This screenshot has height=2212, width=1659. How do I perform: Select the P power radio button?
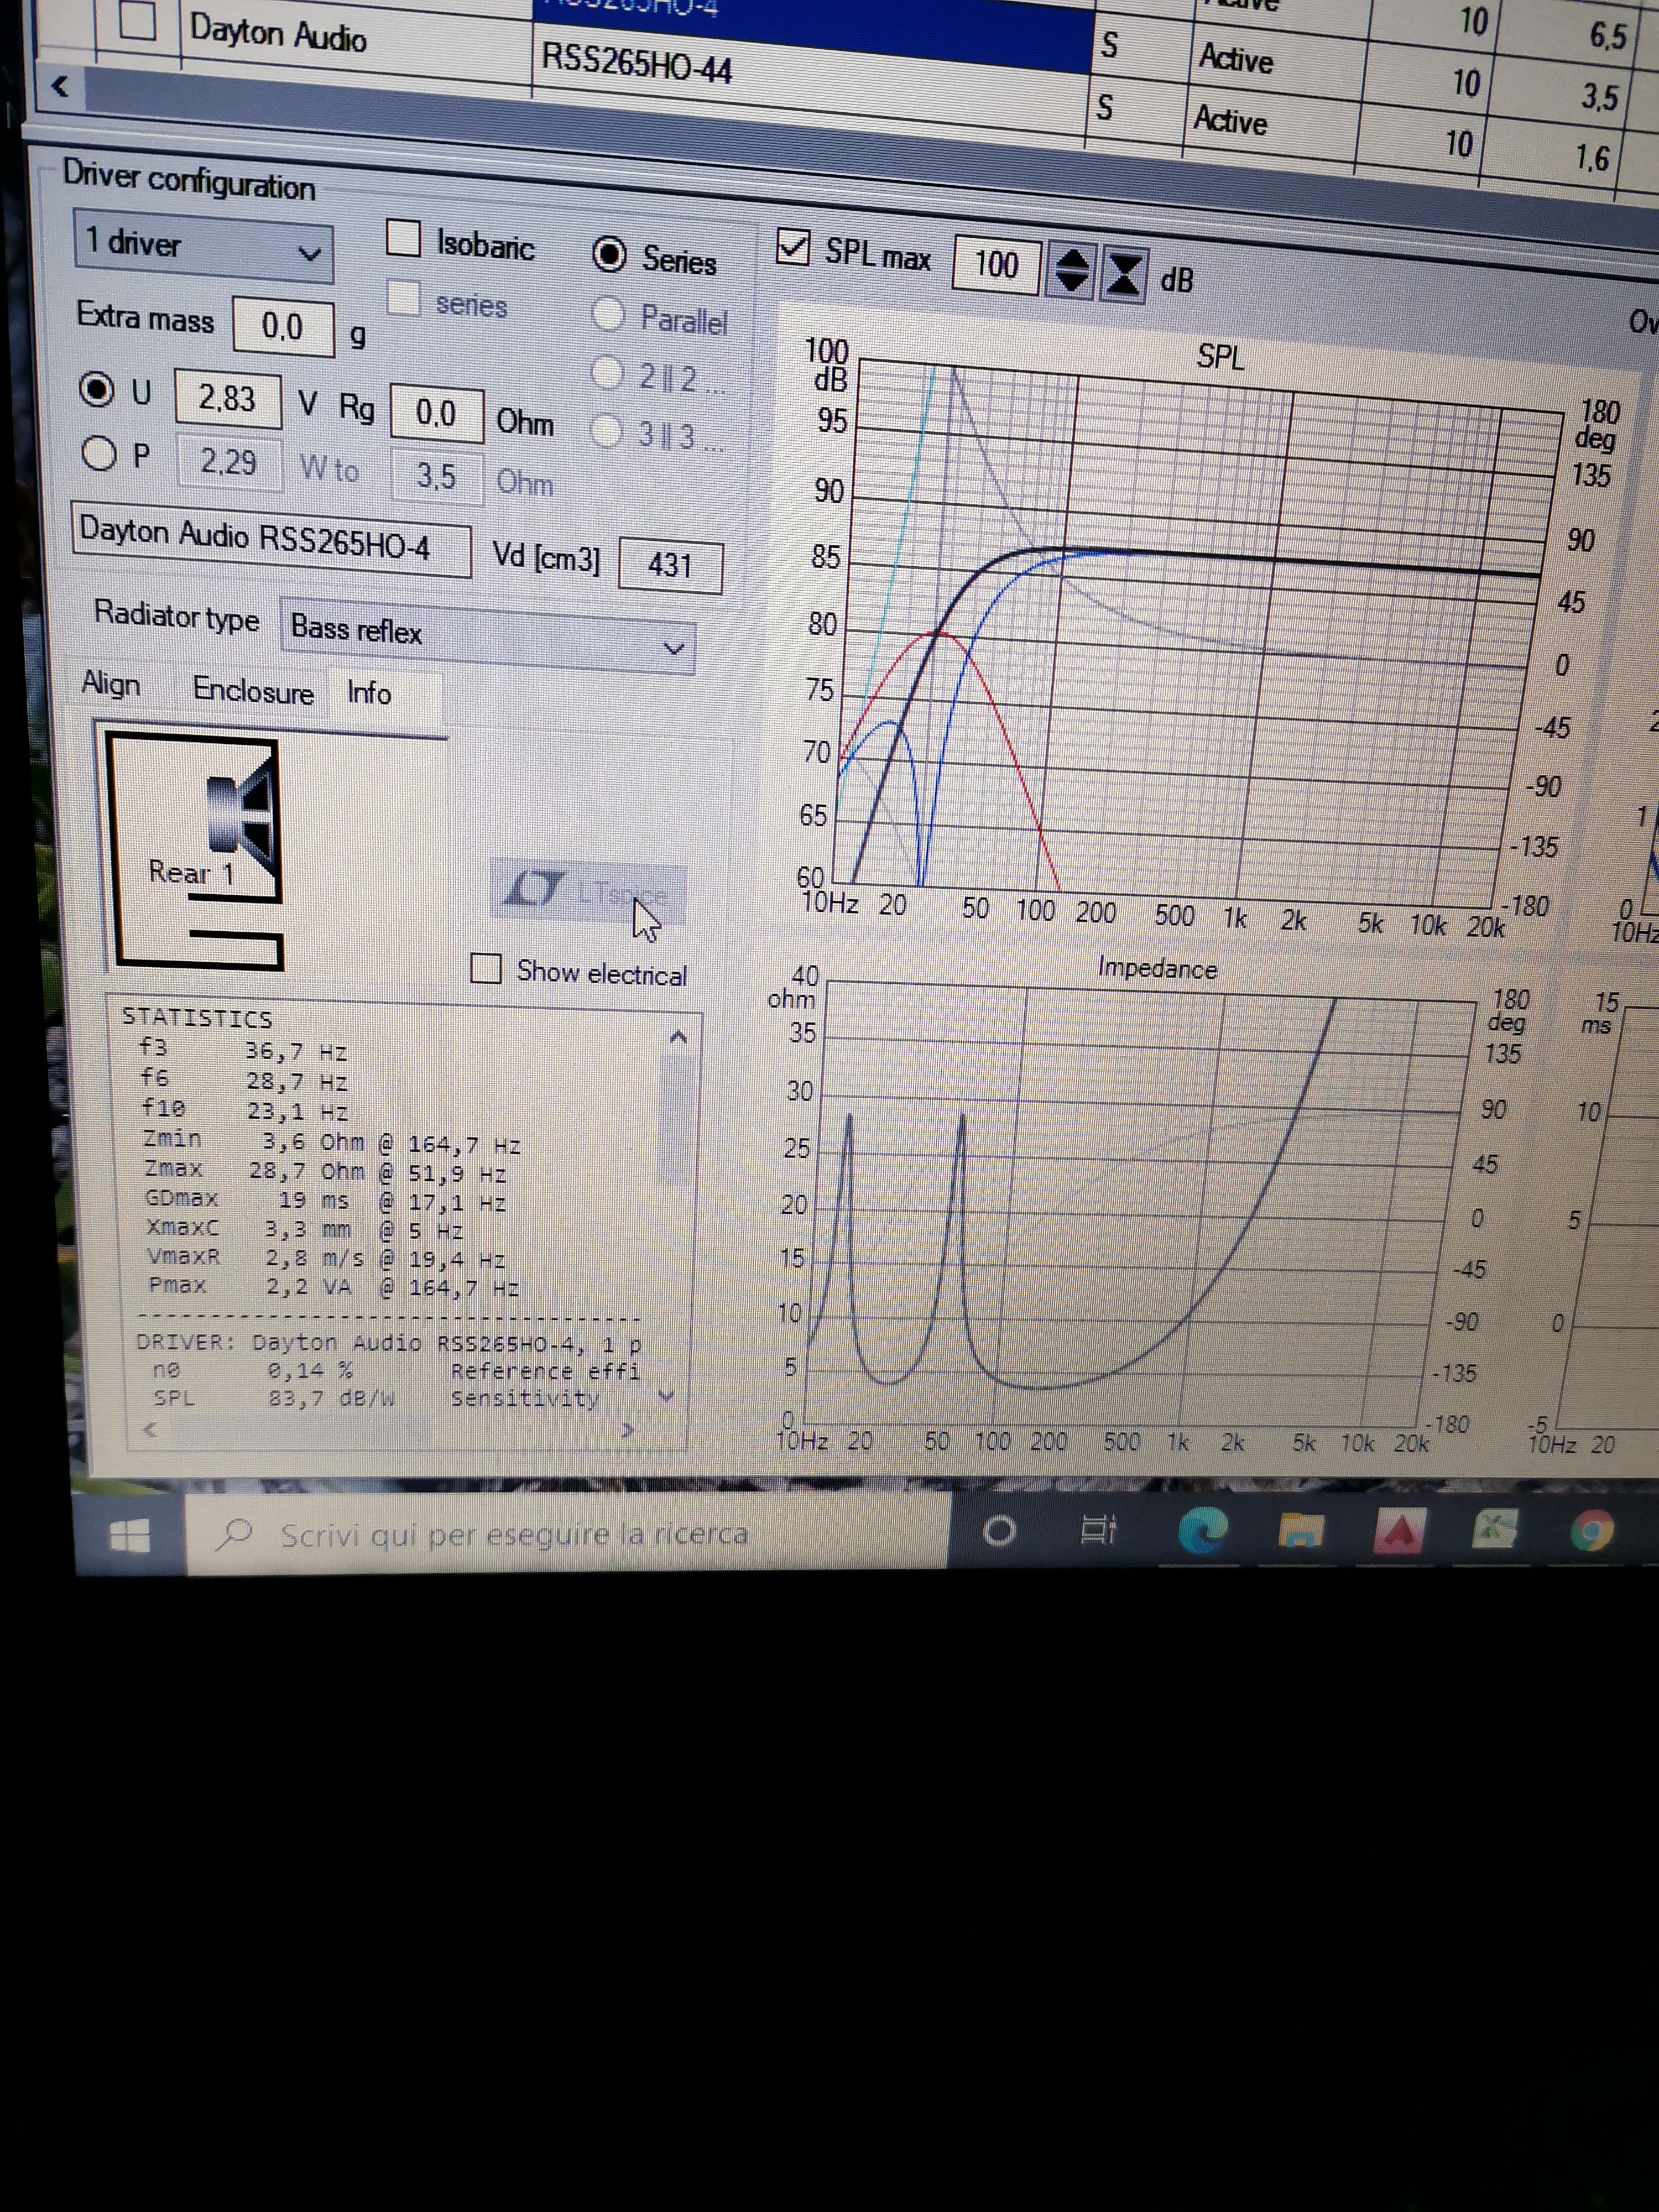coord(98,453)
